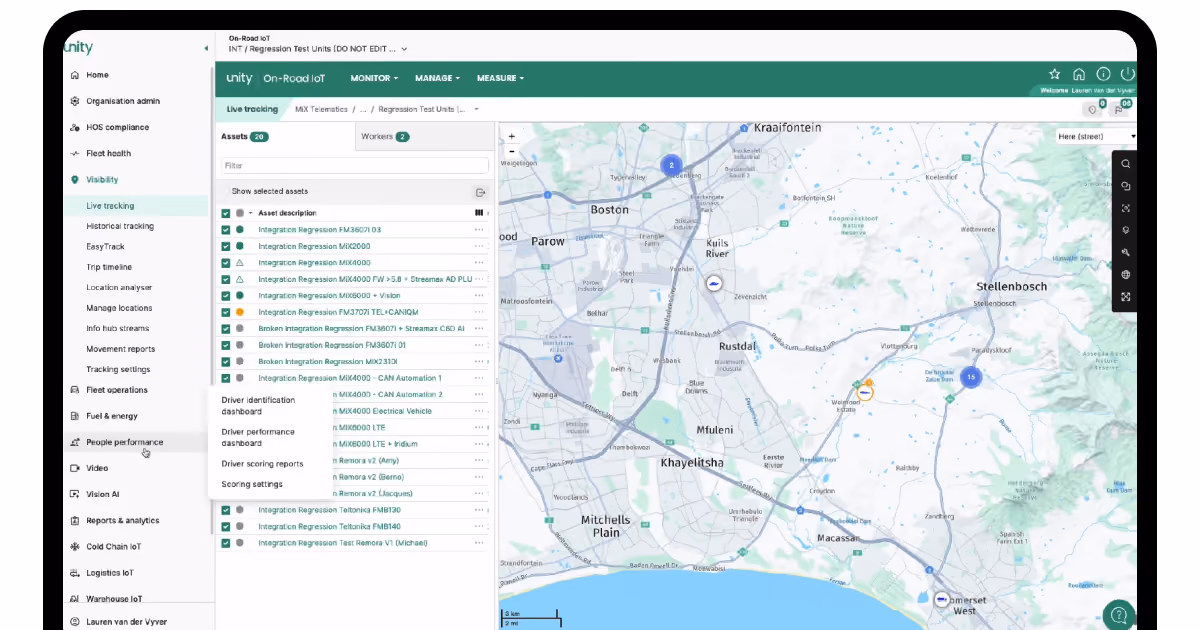The image size is (1200, 630).
Task: Open the MEASURE dropdown menu
Action: [500, 78]
